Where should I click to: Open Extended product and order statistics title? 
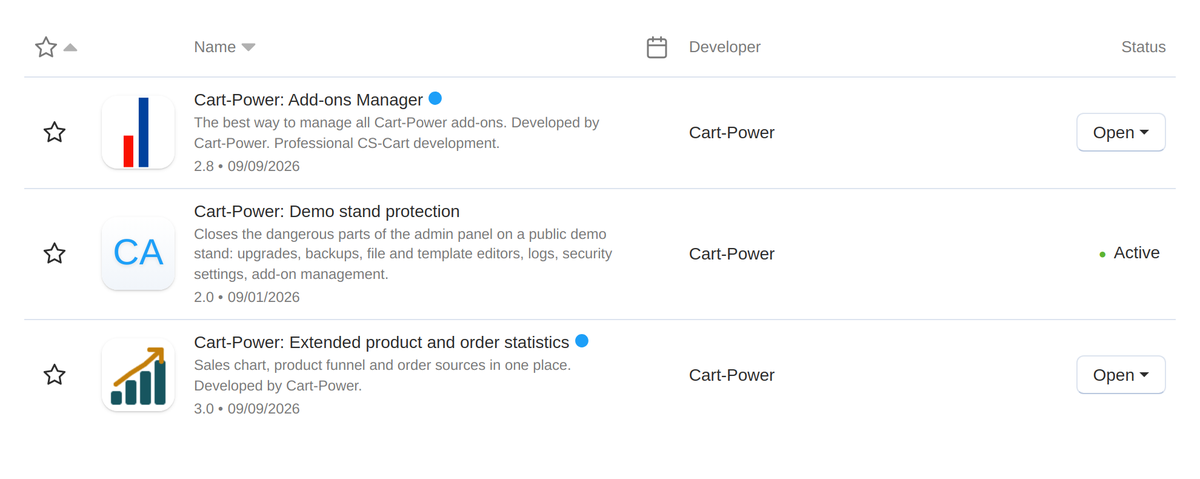click(x=381, y=342)
